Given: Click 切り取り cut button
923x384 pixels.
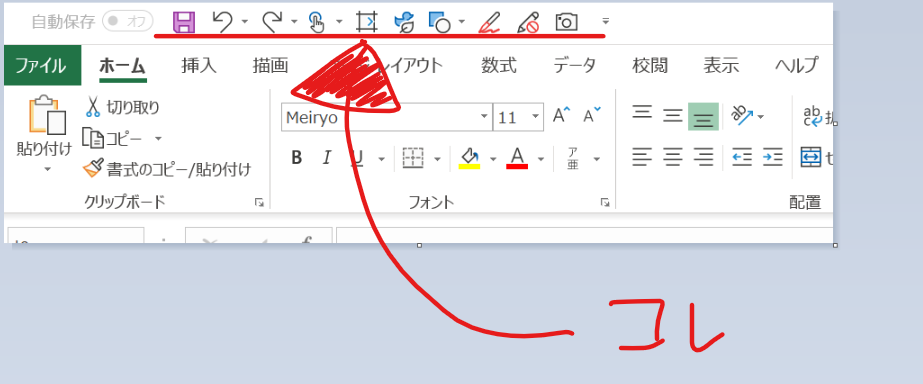Looking at the screenshot, I should [122, 107].
